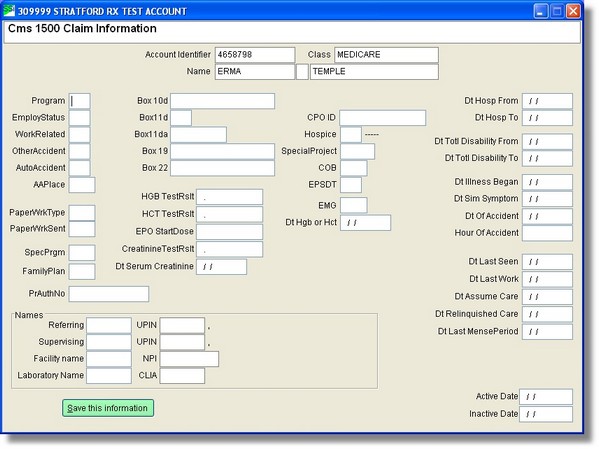Click the EmployStatus box
599x449 pixels.
click(x=79, y=118)
